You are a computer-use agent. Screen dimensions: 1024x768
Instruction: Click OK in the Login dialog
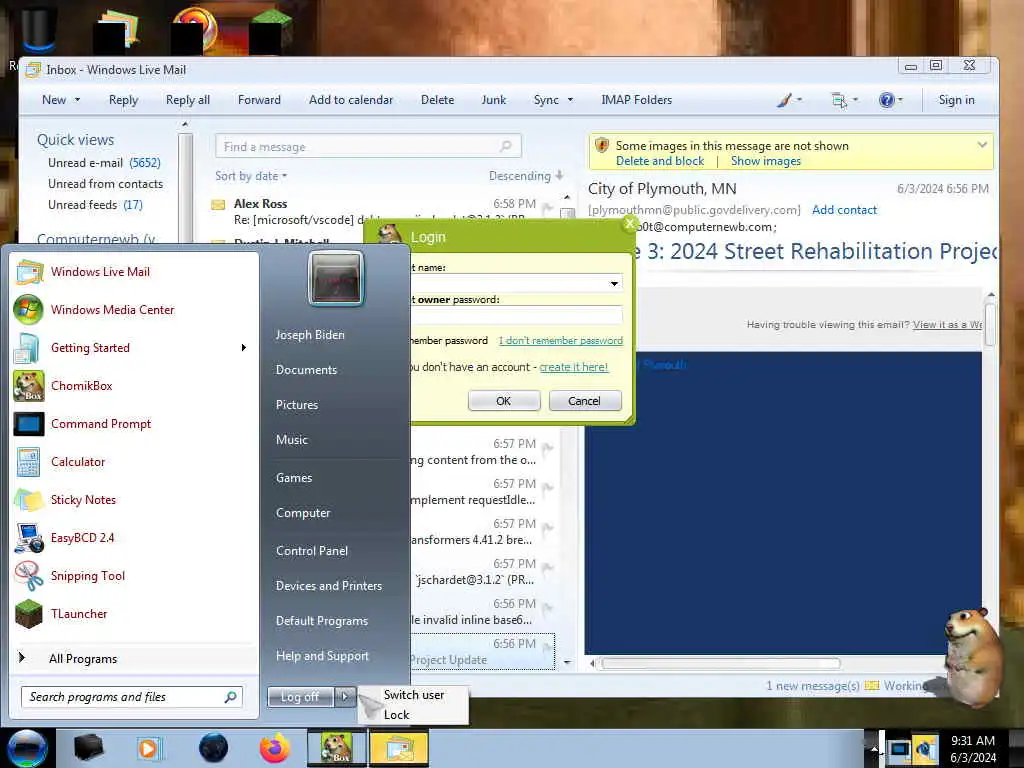pos(504,401)
